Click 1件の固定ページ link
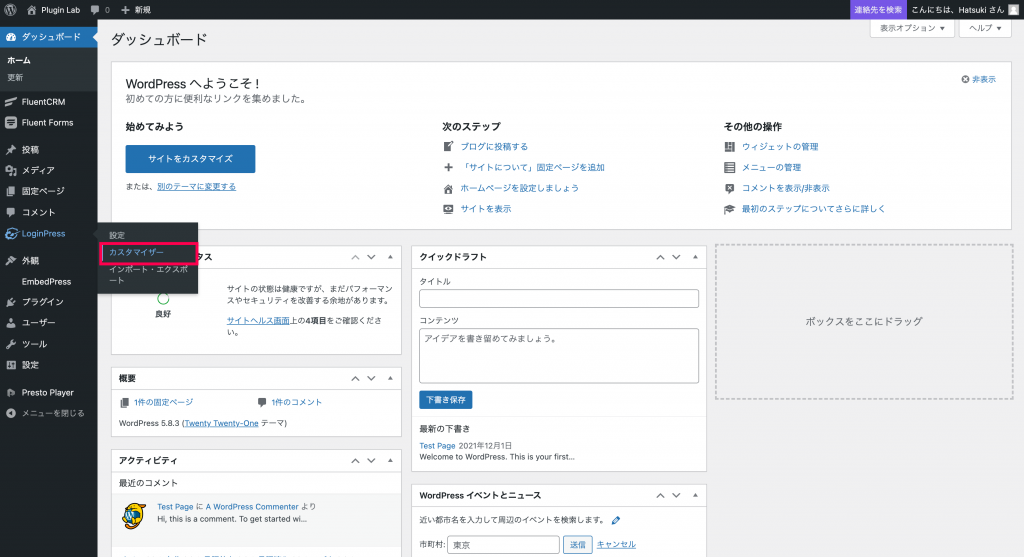 [x=163, y=402]
